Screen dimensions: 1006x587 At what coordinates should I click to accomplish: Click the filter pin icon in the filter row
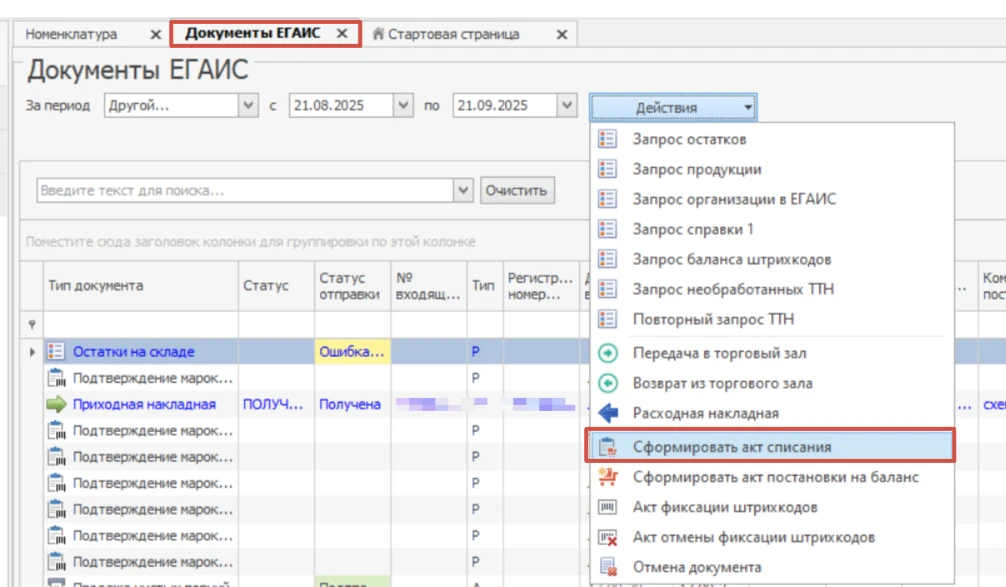click(32, 325)
